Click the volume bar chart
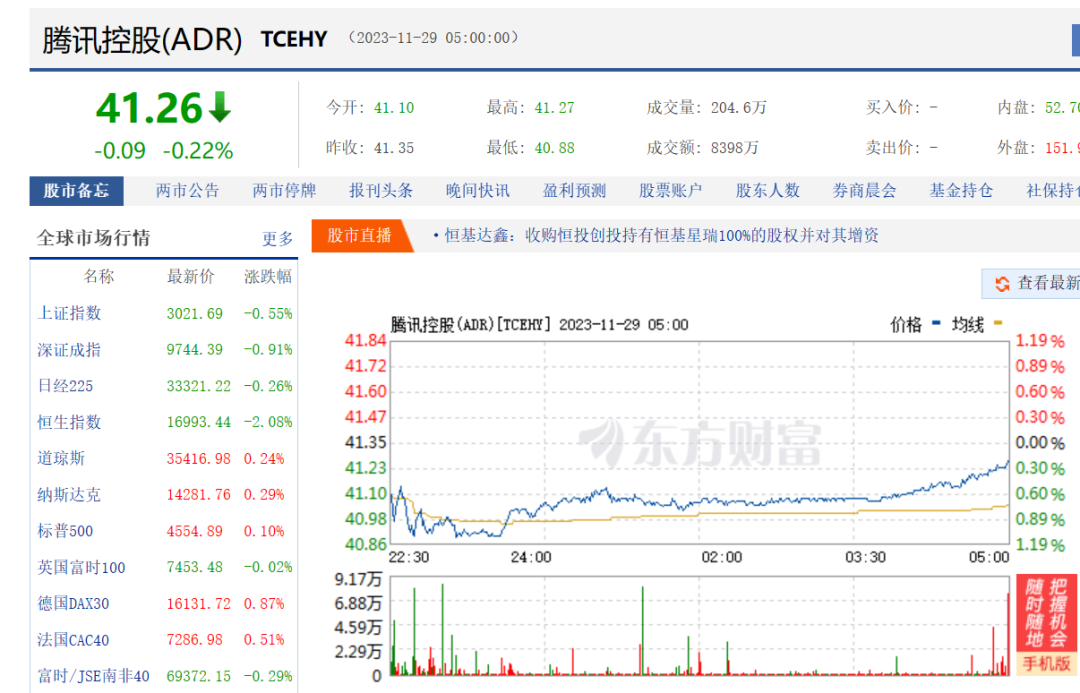The height and width of the screenshot is (693, 1080). (700, 626)
